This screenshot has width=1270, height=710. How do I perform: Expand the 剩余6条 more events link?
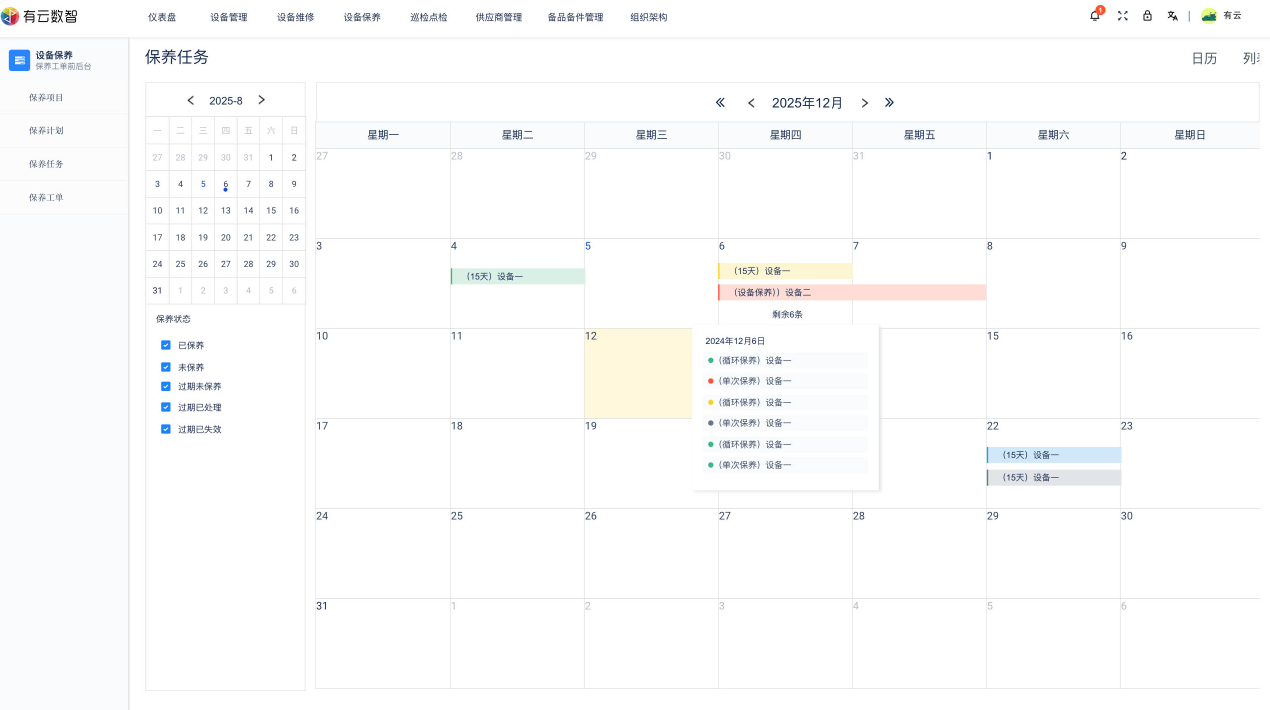point(787,314)
